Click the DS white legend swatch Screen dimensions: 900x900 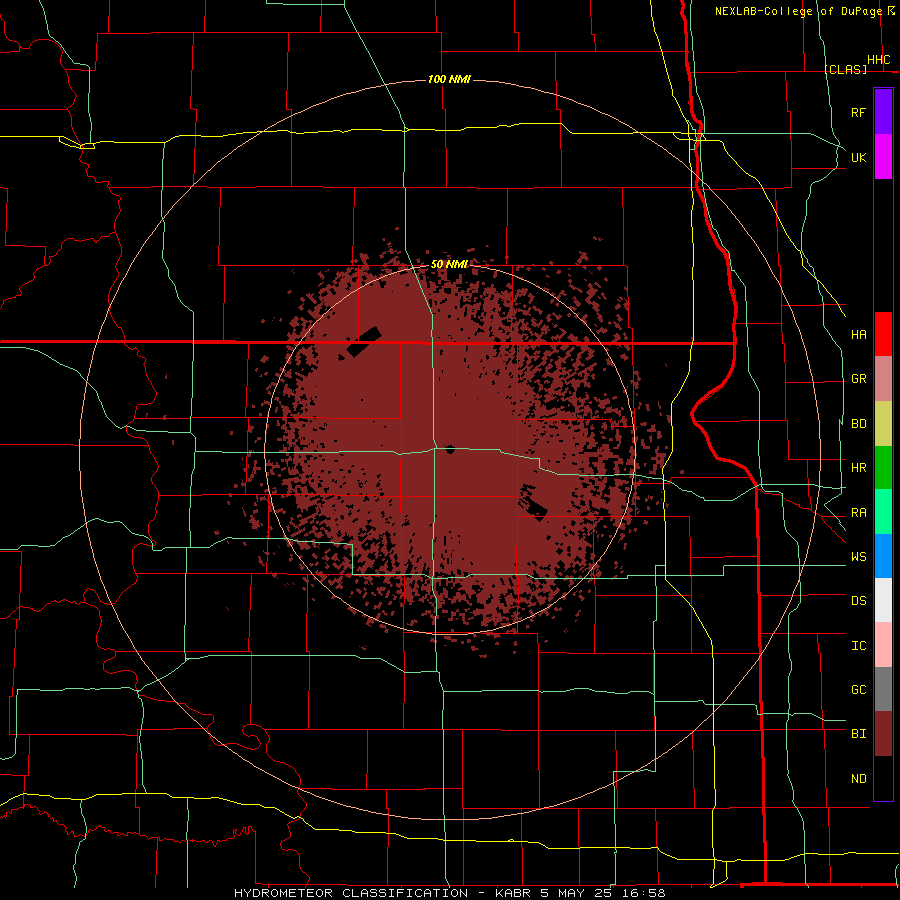883,600
